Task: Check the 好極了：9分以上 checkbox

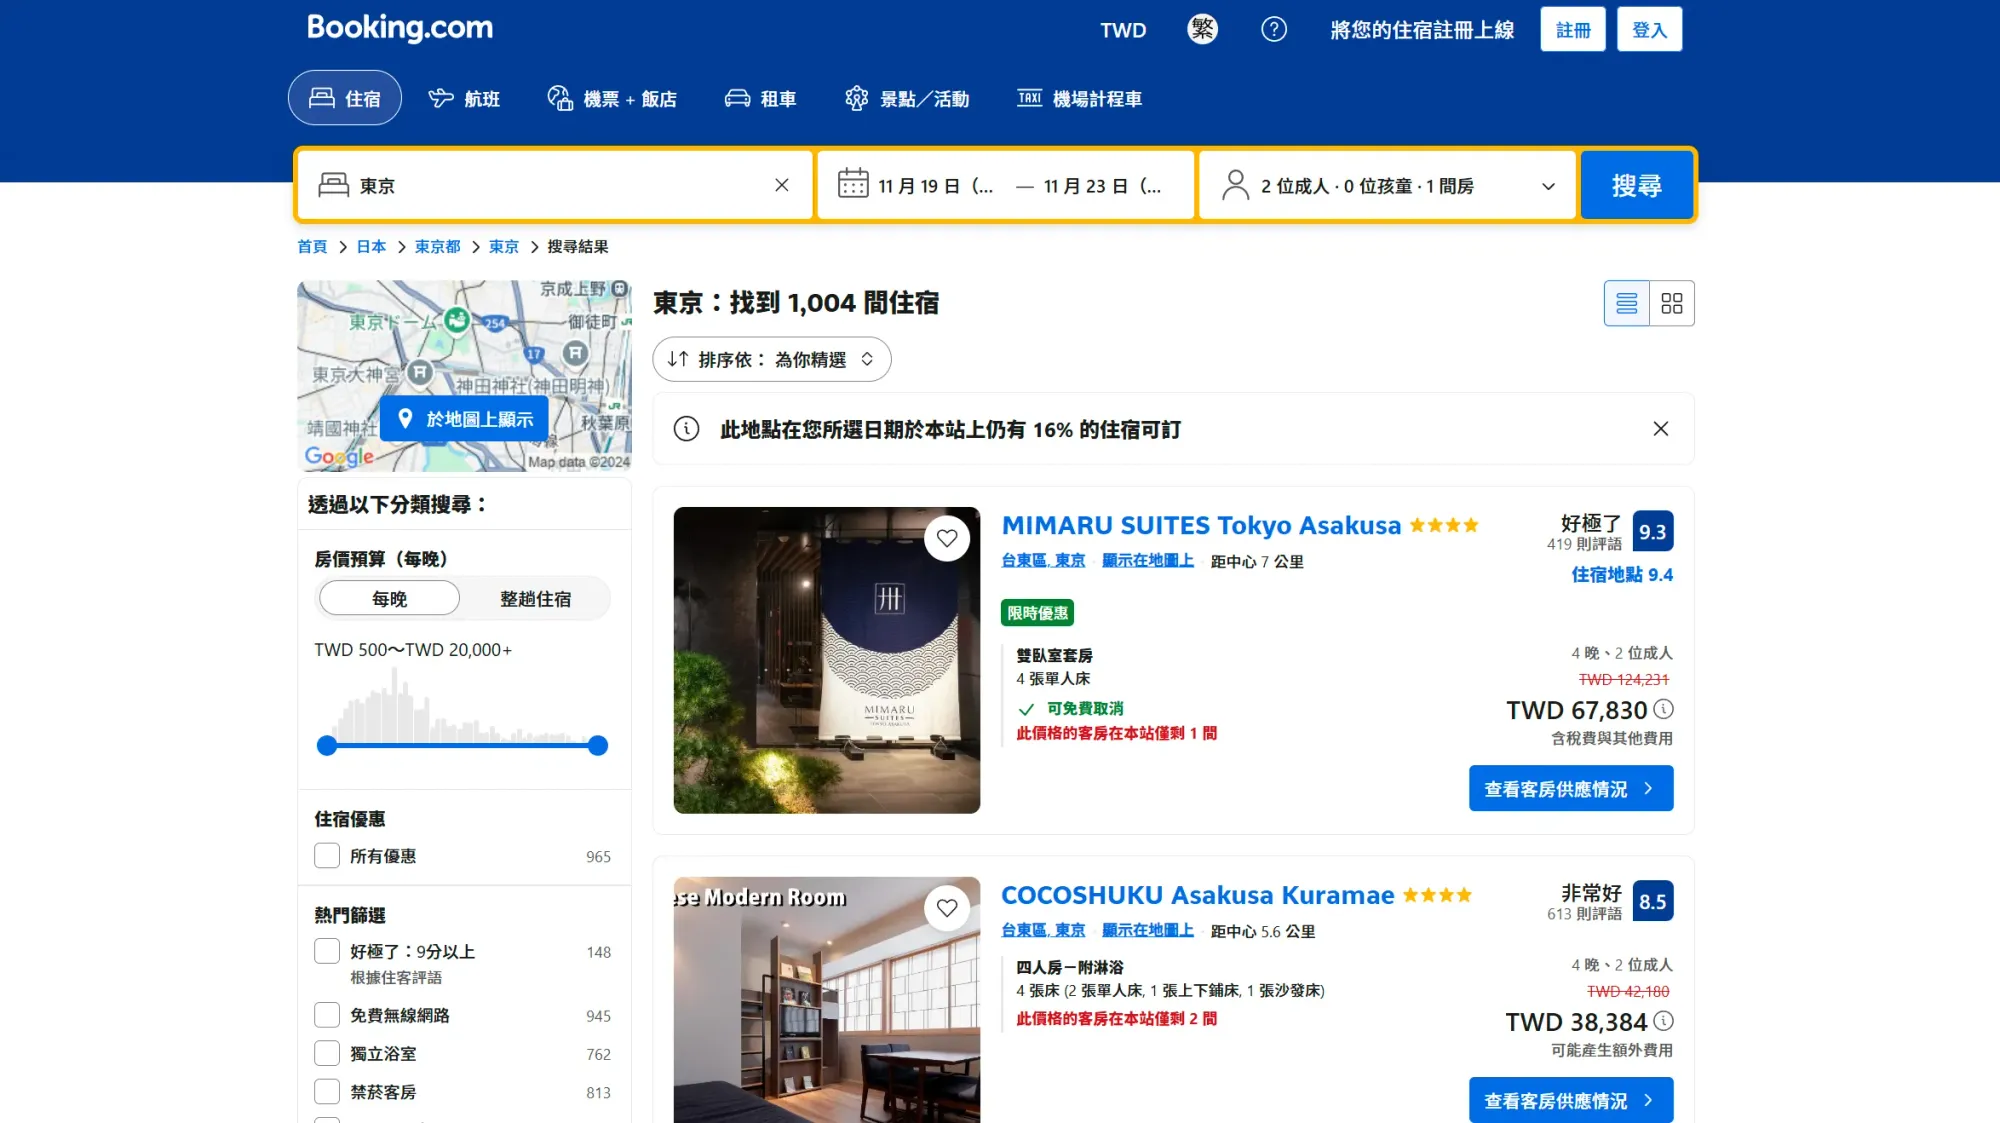Action: (327, 951)
